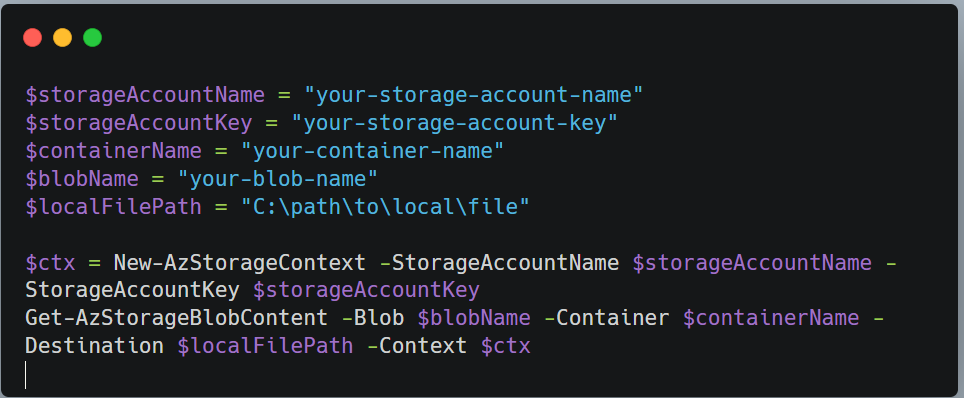Click the "your-storage-account-key" string value
964x398 pixels.
coord(455,124)
